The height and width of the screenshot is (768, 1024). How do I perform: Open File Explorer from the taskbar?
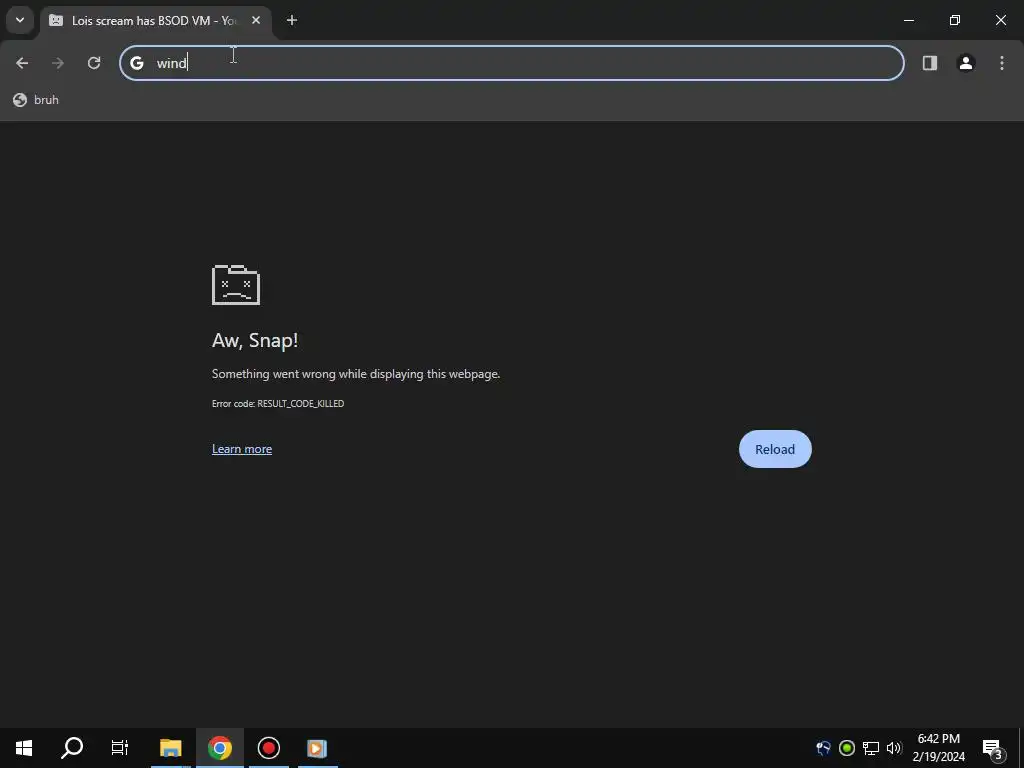coord(170,748)
